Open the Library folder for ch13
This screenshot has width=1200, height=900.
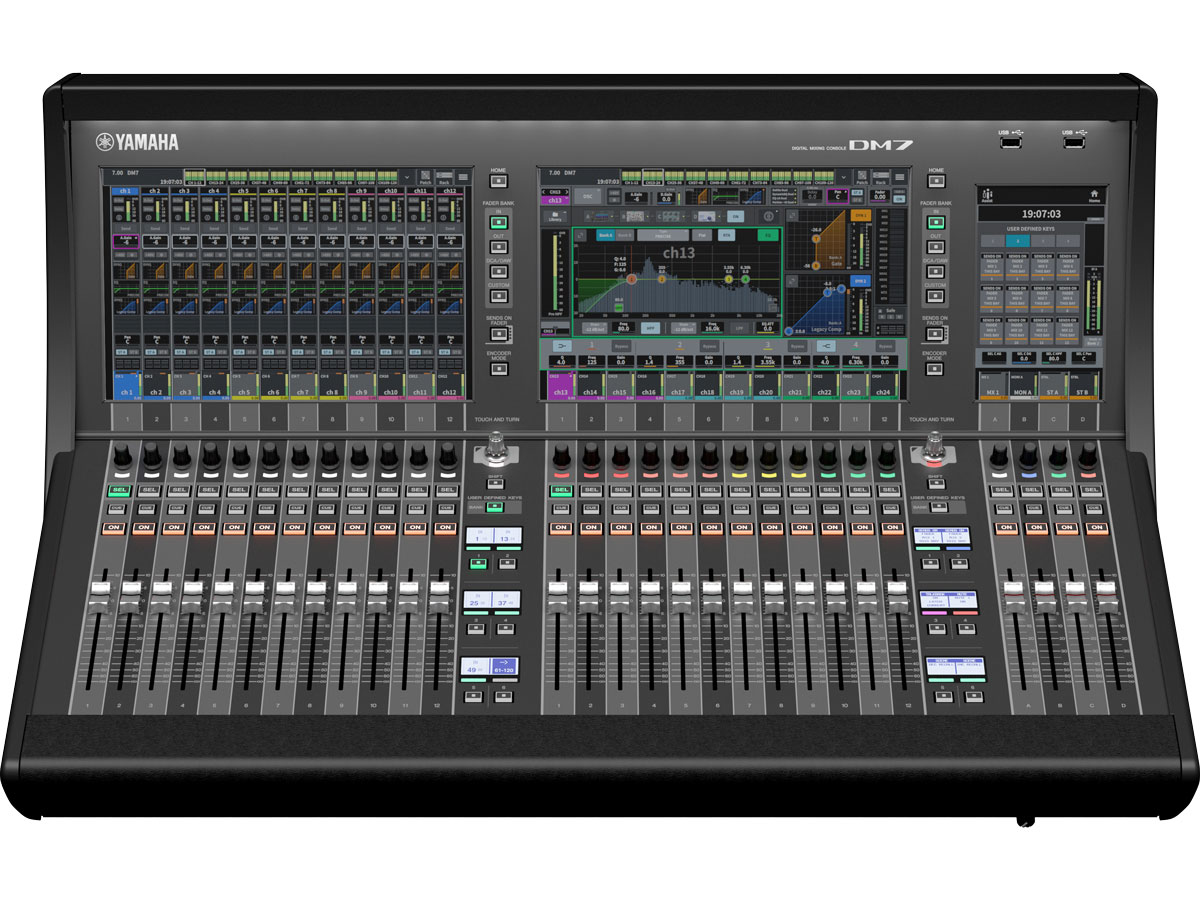(x=555, y=216)
